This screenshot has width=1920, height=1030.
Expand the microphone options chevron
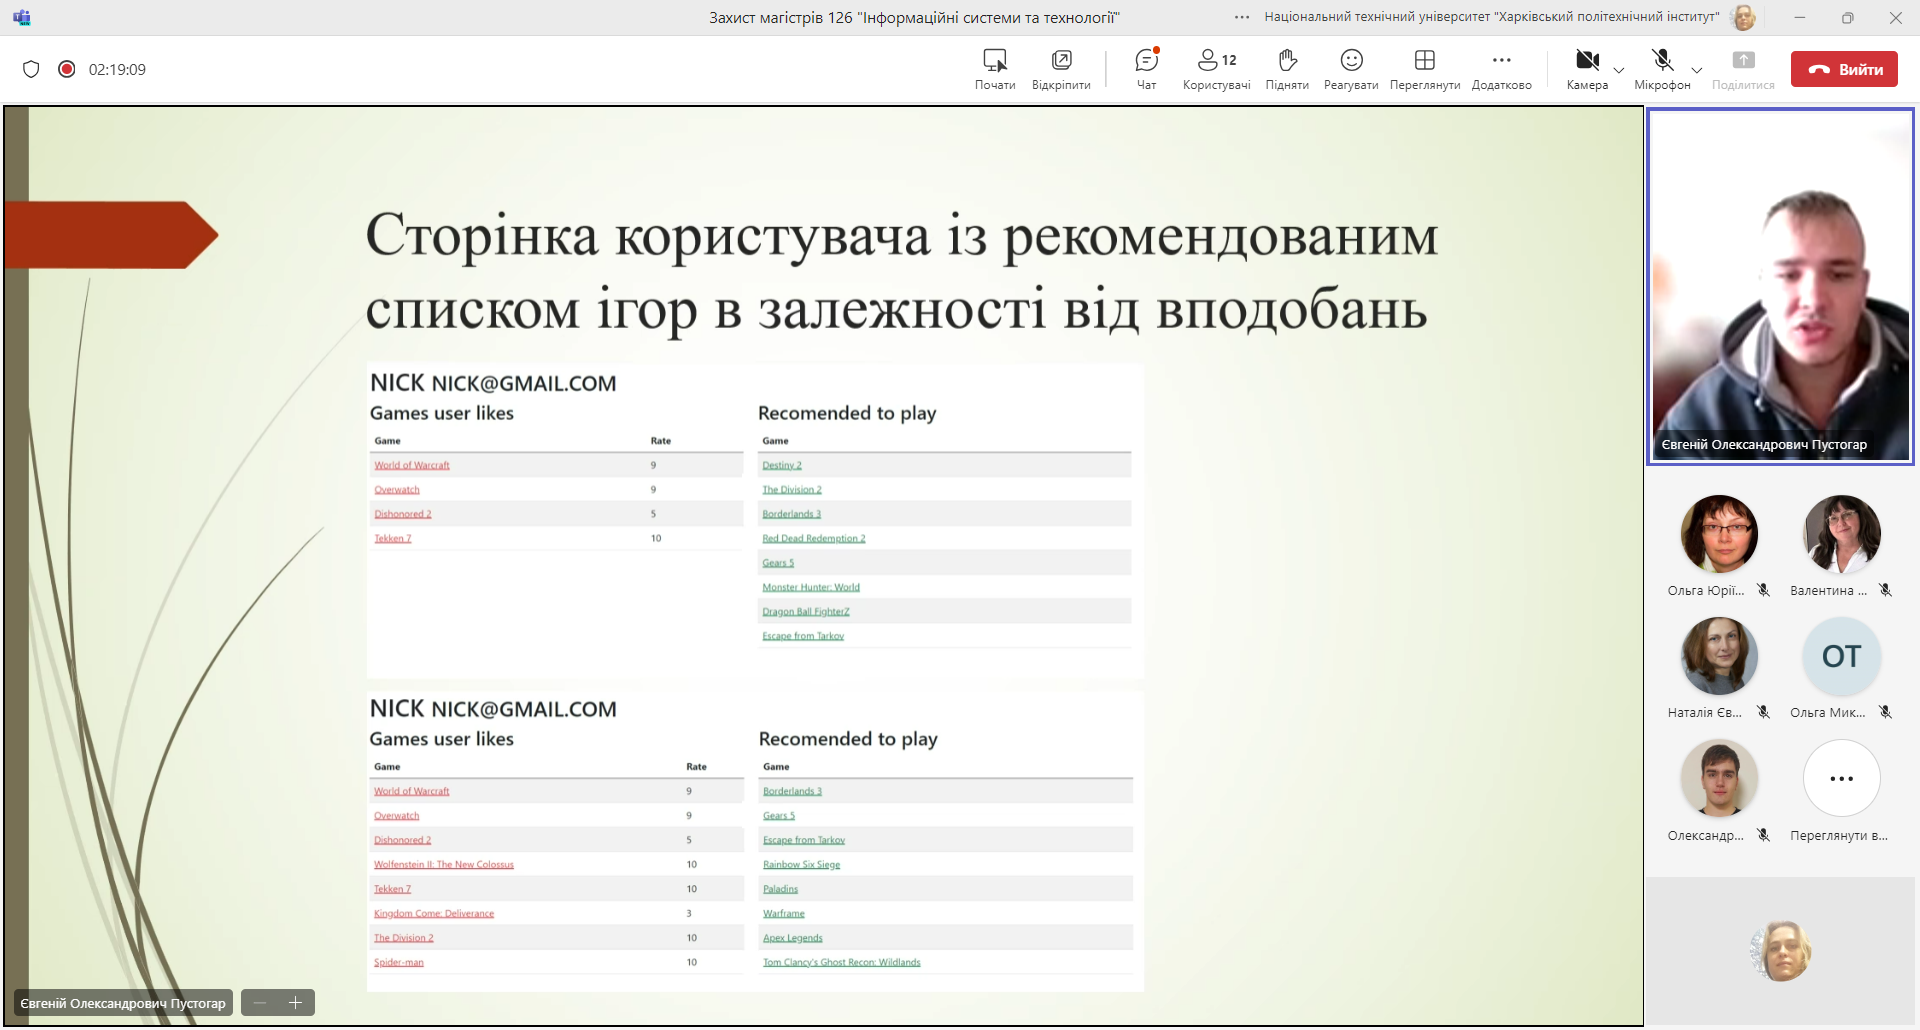coord(1697,70)
